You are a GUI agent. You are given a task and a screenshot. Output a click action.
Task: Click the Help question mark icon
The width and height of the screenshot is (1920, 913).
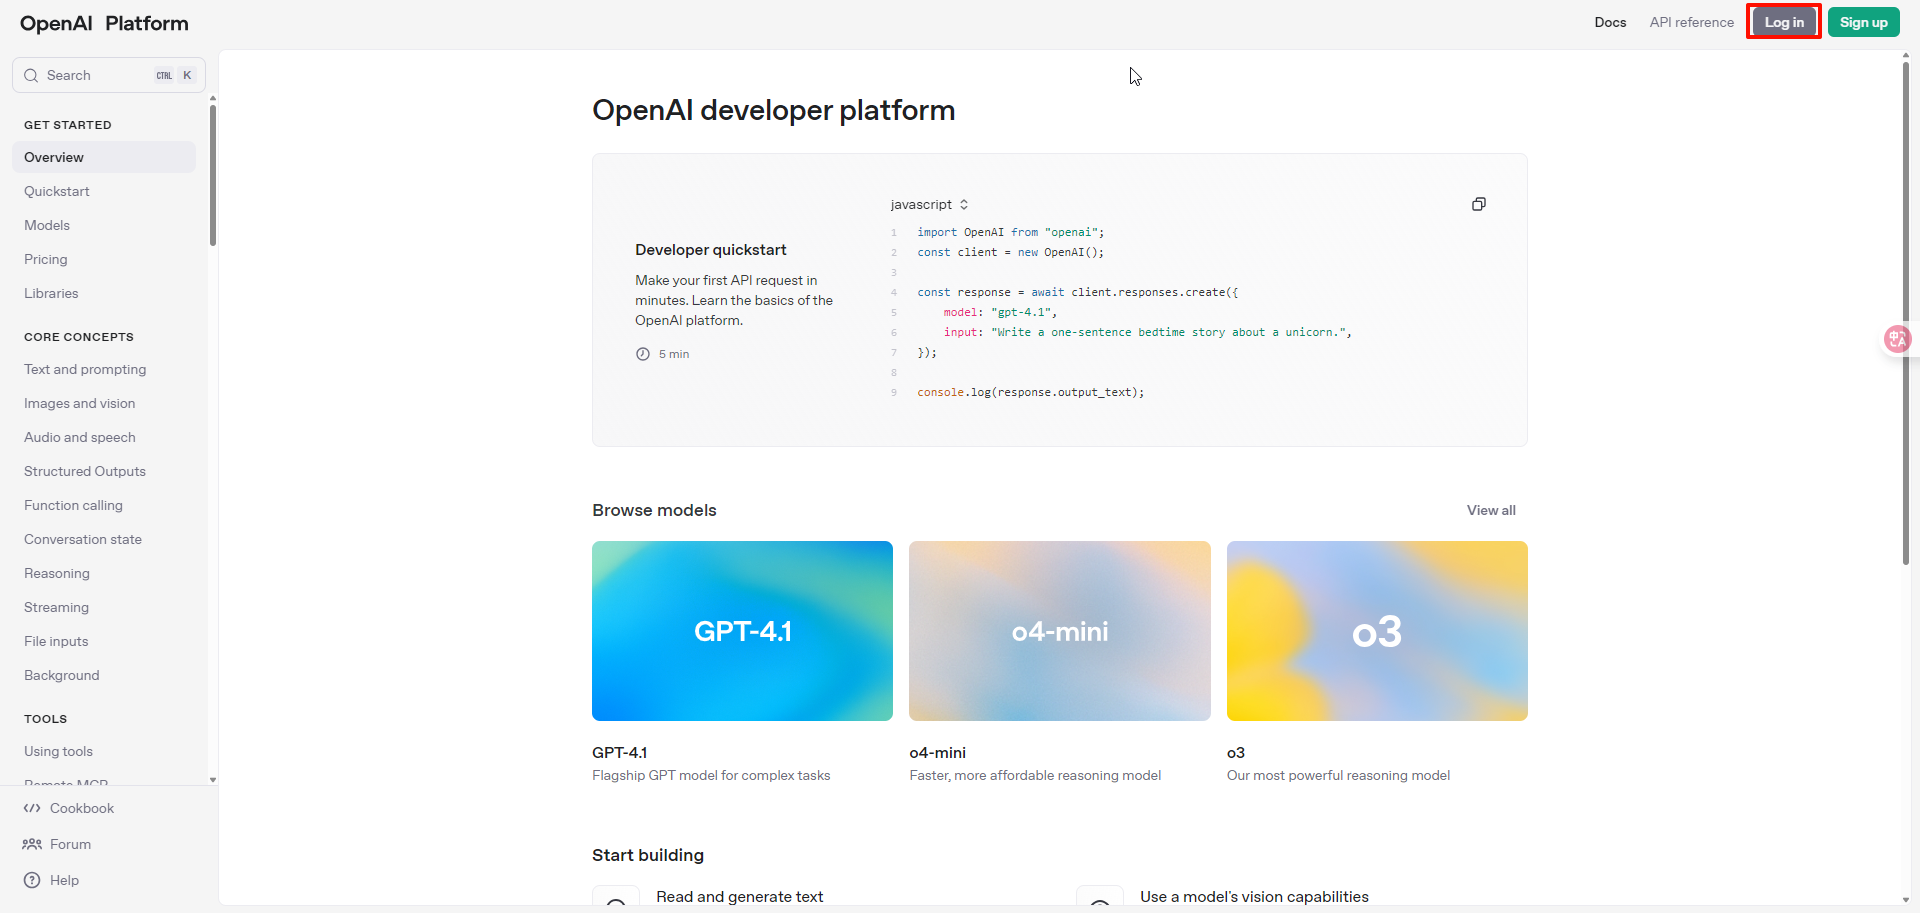coord(32,880)
